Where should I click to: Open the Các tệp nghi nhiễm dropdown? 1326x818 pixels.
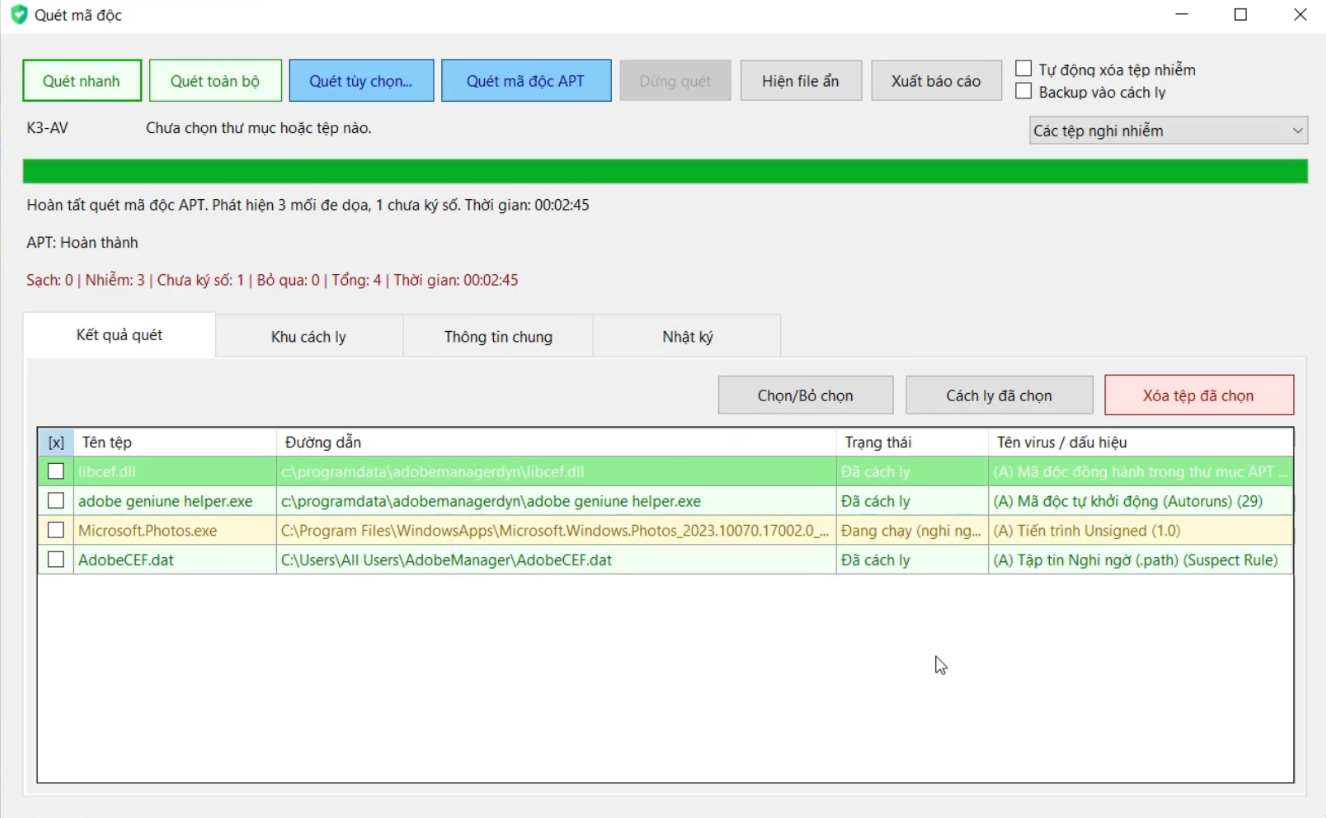tap(1168, 131)
